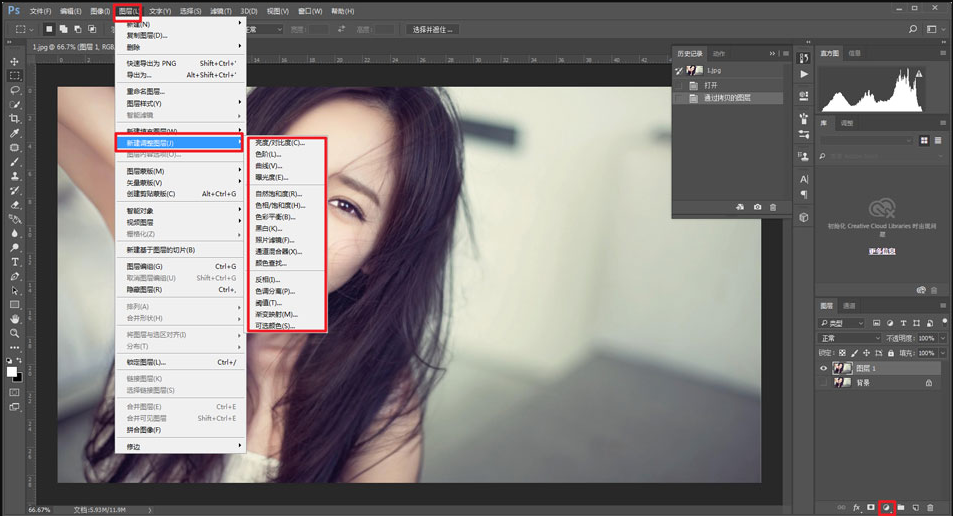This screenshot has height=516, width=953.
Task: Click the Zoom tool magnifier
Action: [x=14, y=333]
